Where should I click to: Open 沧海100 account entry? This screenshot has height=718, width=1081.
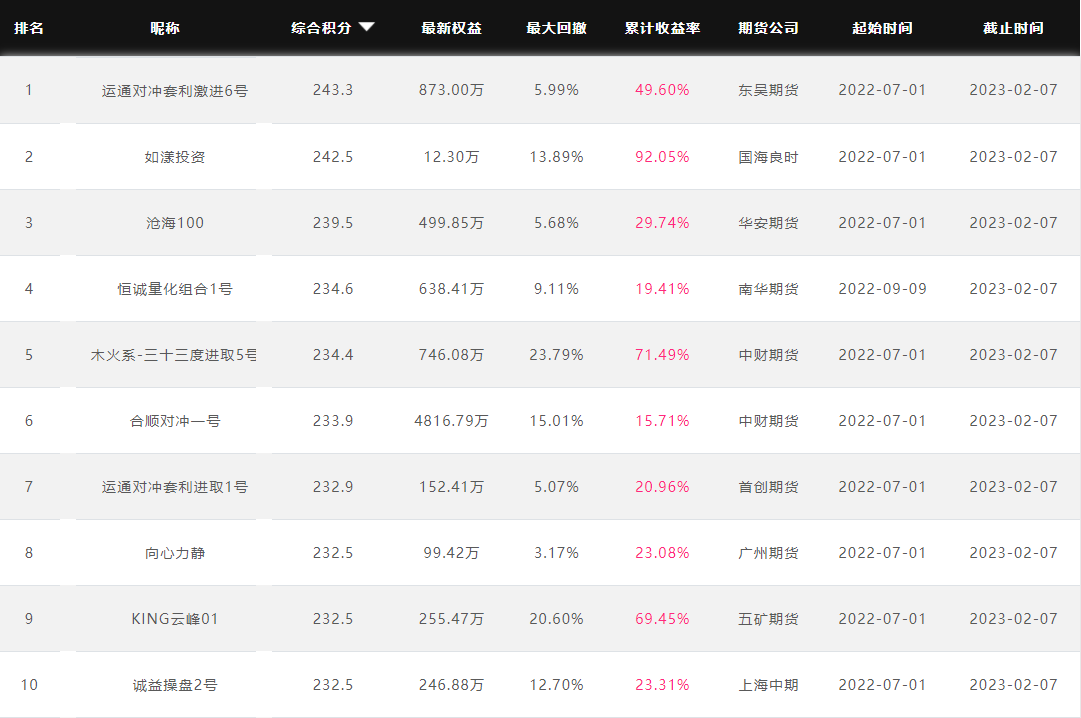[x=174, y=223]
